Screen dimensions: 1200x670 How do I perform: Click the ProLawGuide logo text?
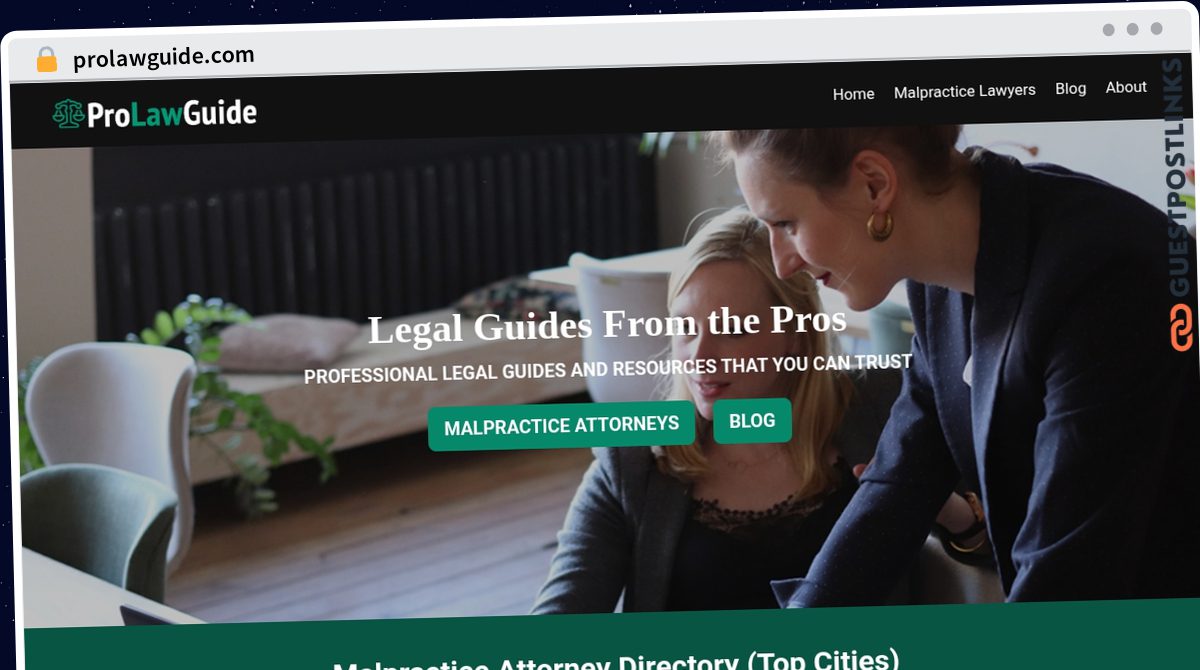coord(171,114)
